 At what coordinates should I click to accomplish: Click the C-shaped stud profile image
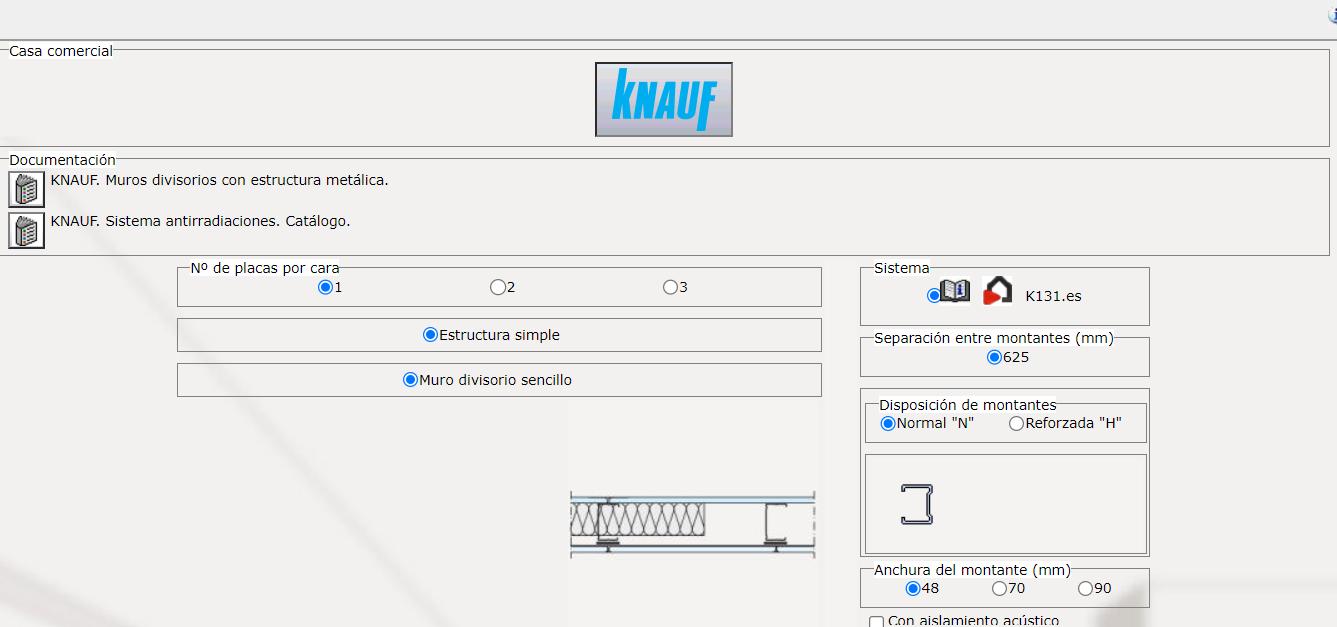[917, 504]
